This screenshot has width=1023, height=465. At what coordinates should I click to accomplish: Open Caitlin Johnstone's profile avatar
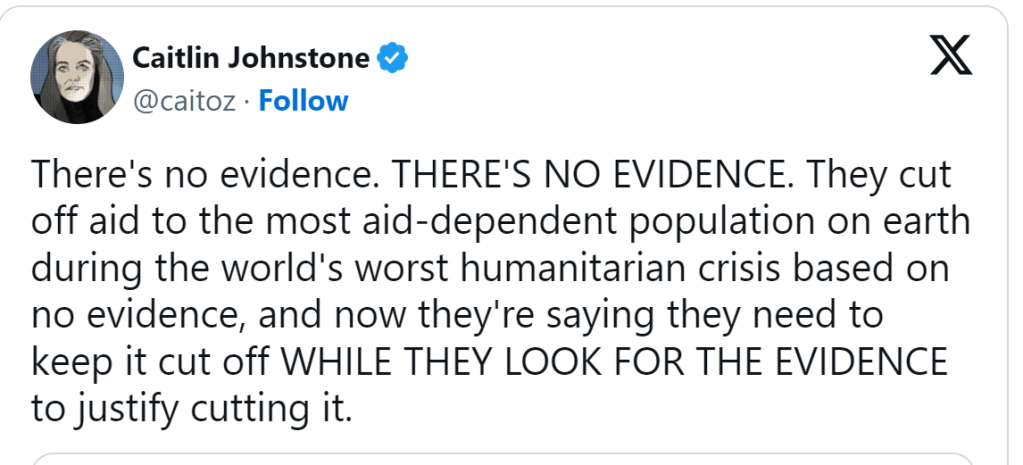click(77, 78)
